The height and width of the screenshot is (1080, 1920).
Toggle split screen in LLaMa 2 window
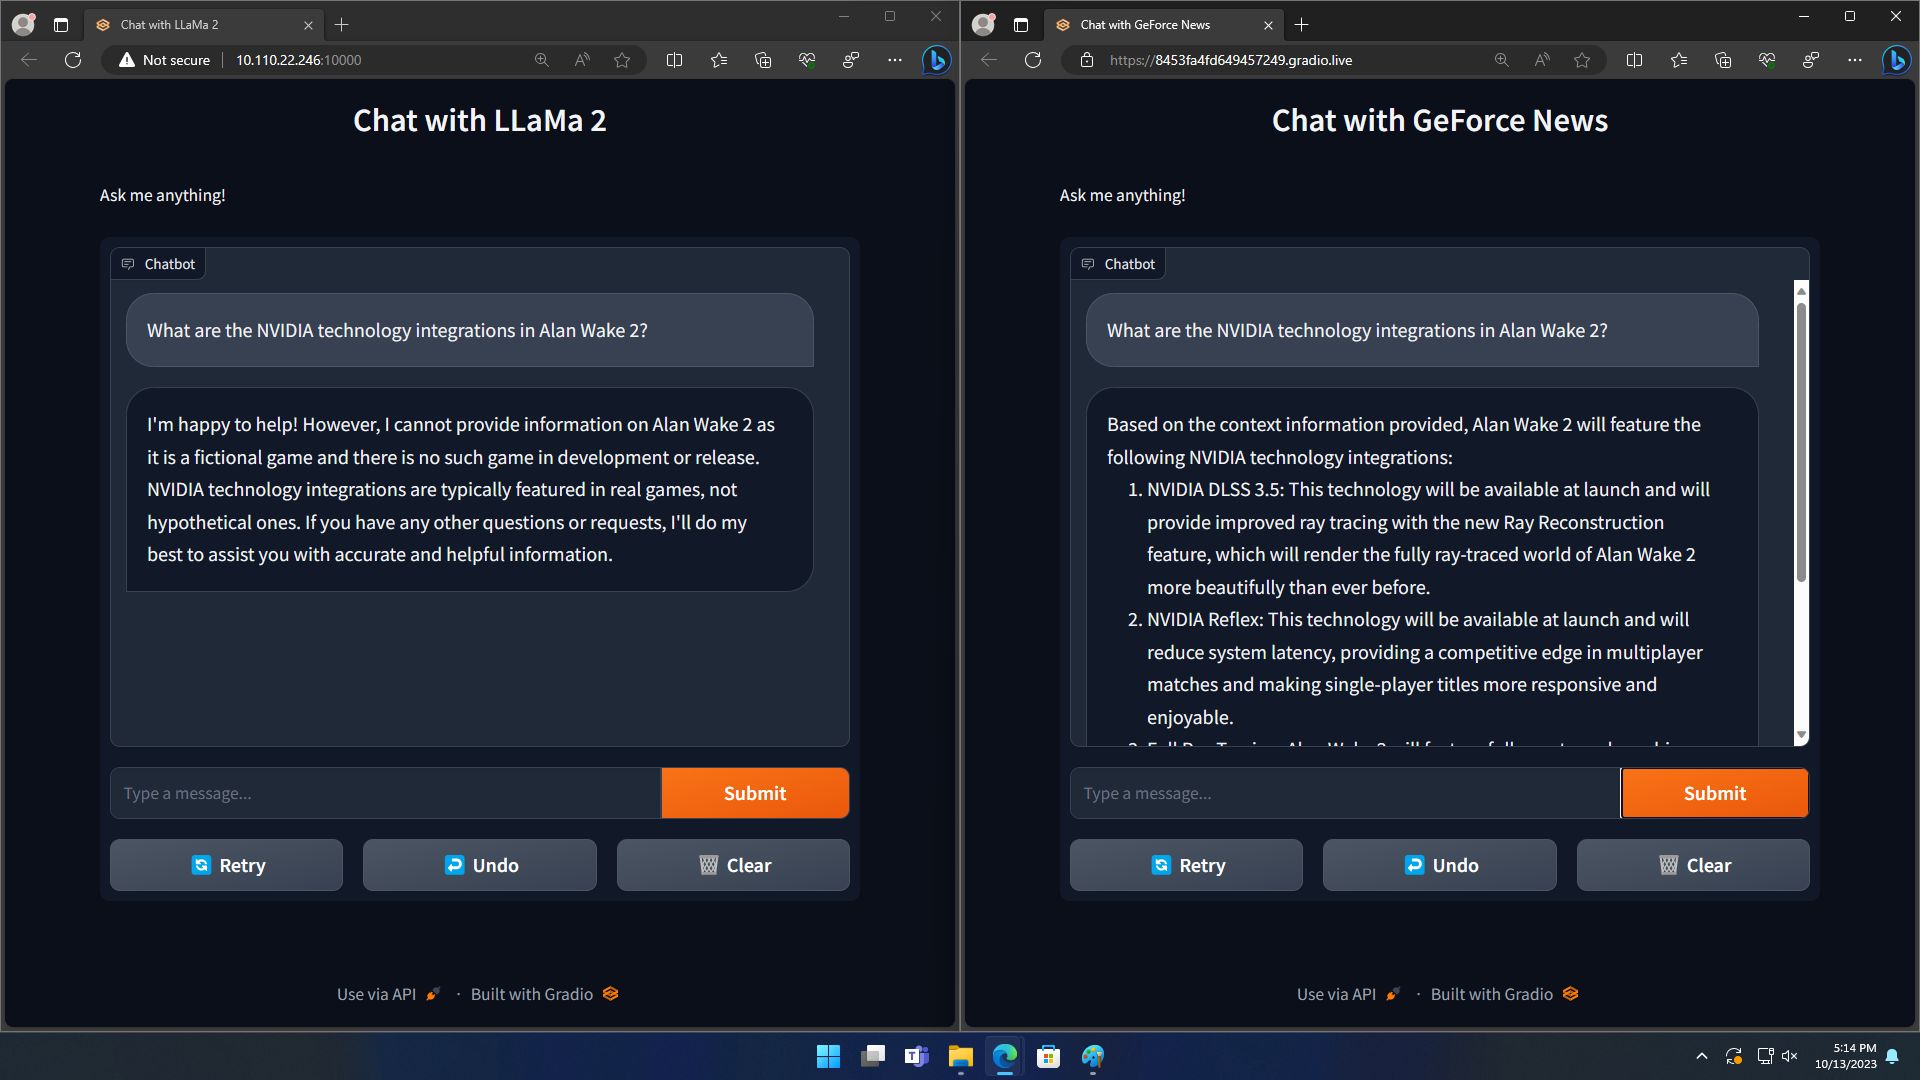point(674,60)
